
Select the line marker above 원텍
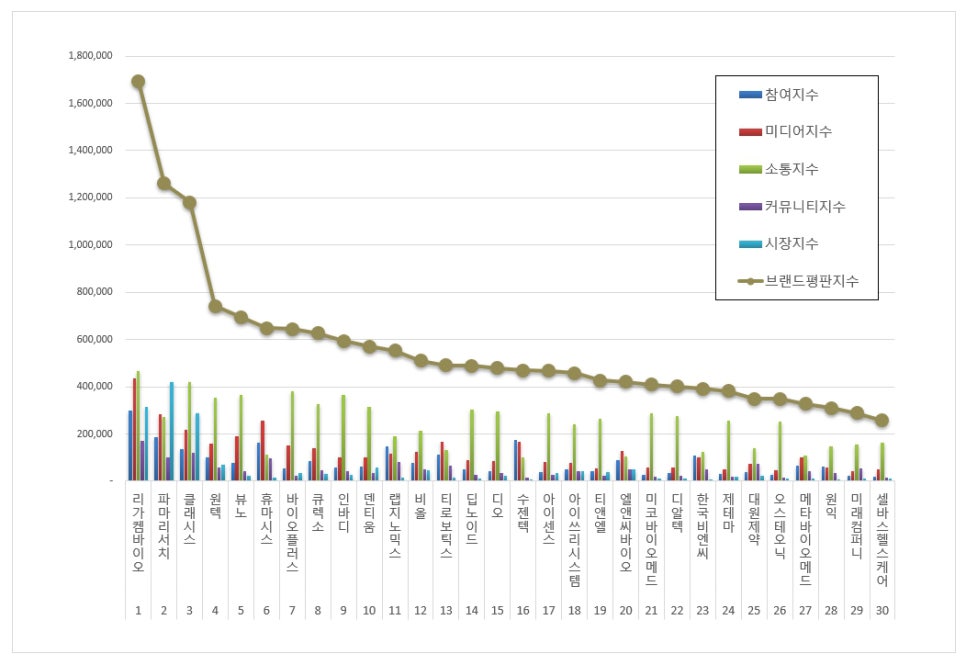coord(215,306)
